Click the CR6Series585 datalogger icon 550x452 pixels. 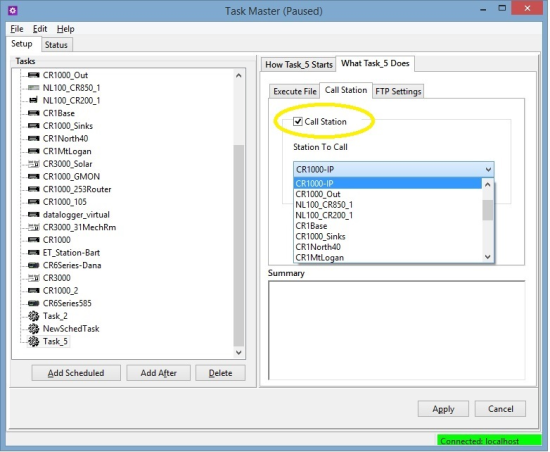[34, 303]
